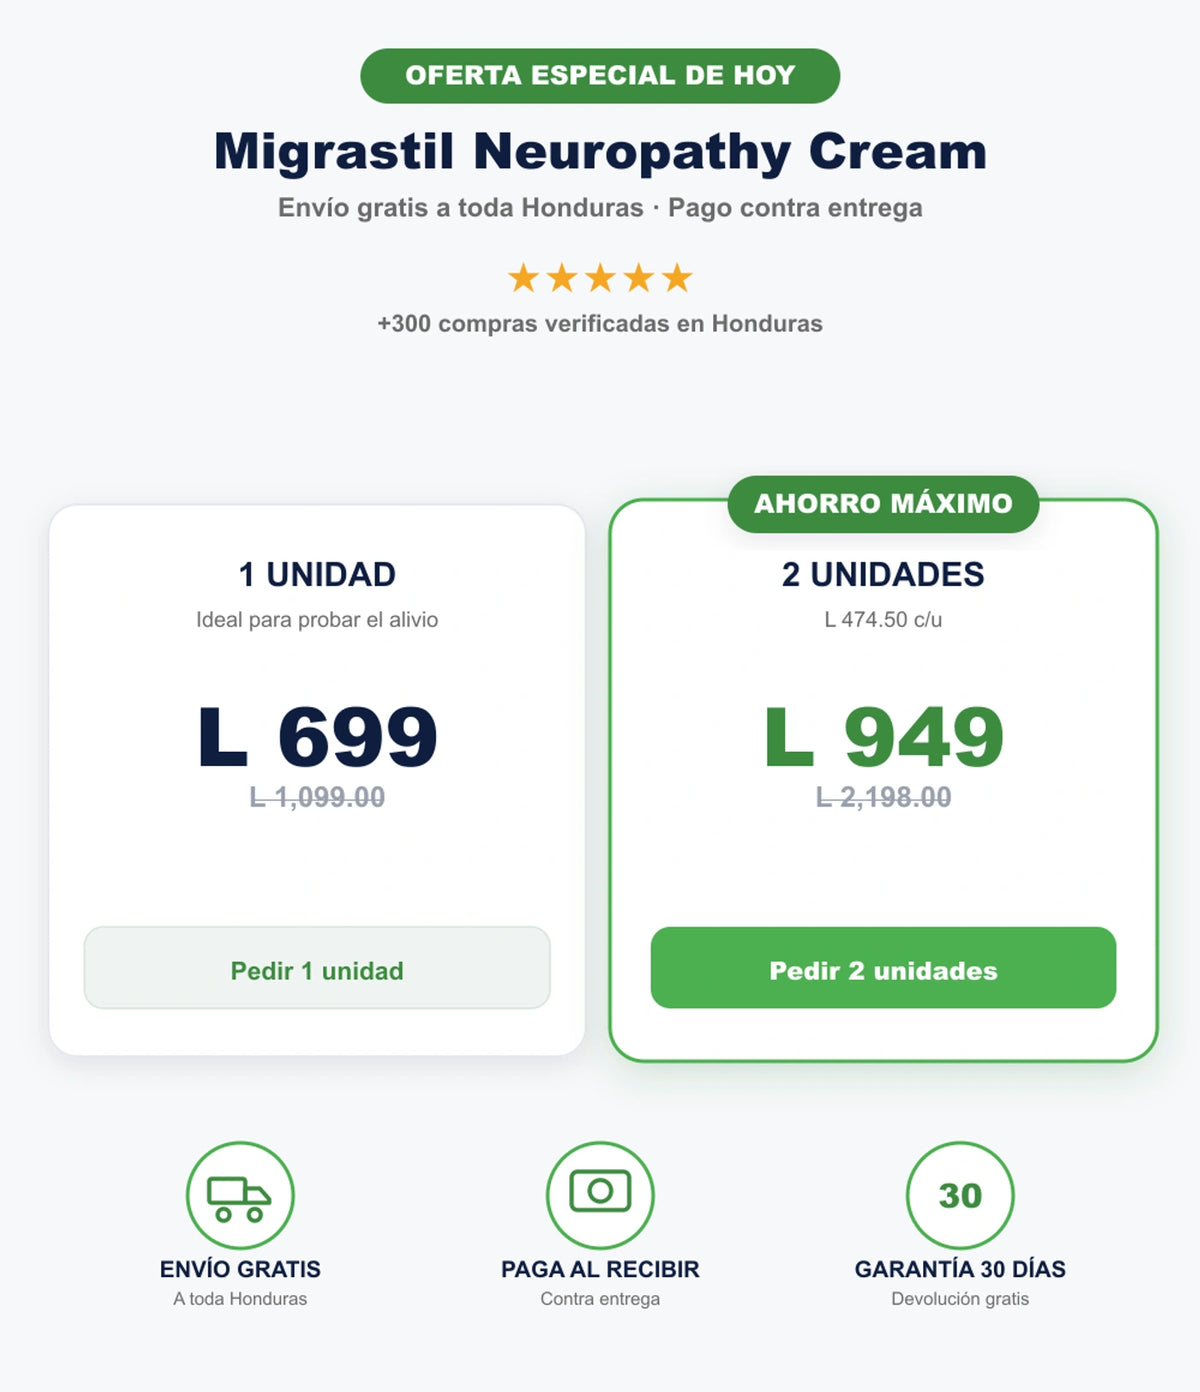Select the '2 UNIDADES' card heading
The height and width of the screenshot is (1392, 1200).
point(883,575)
